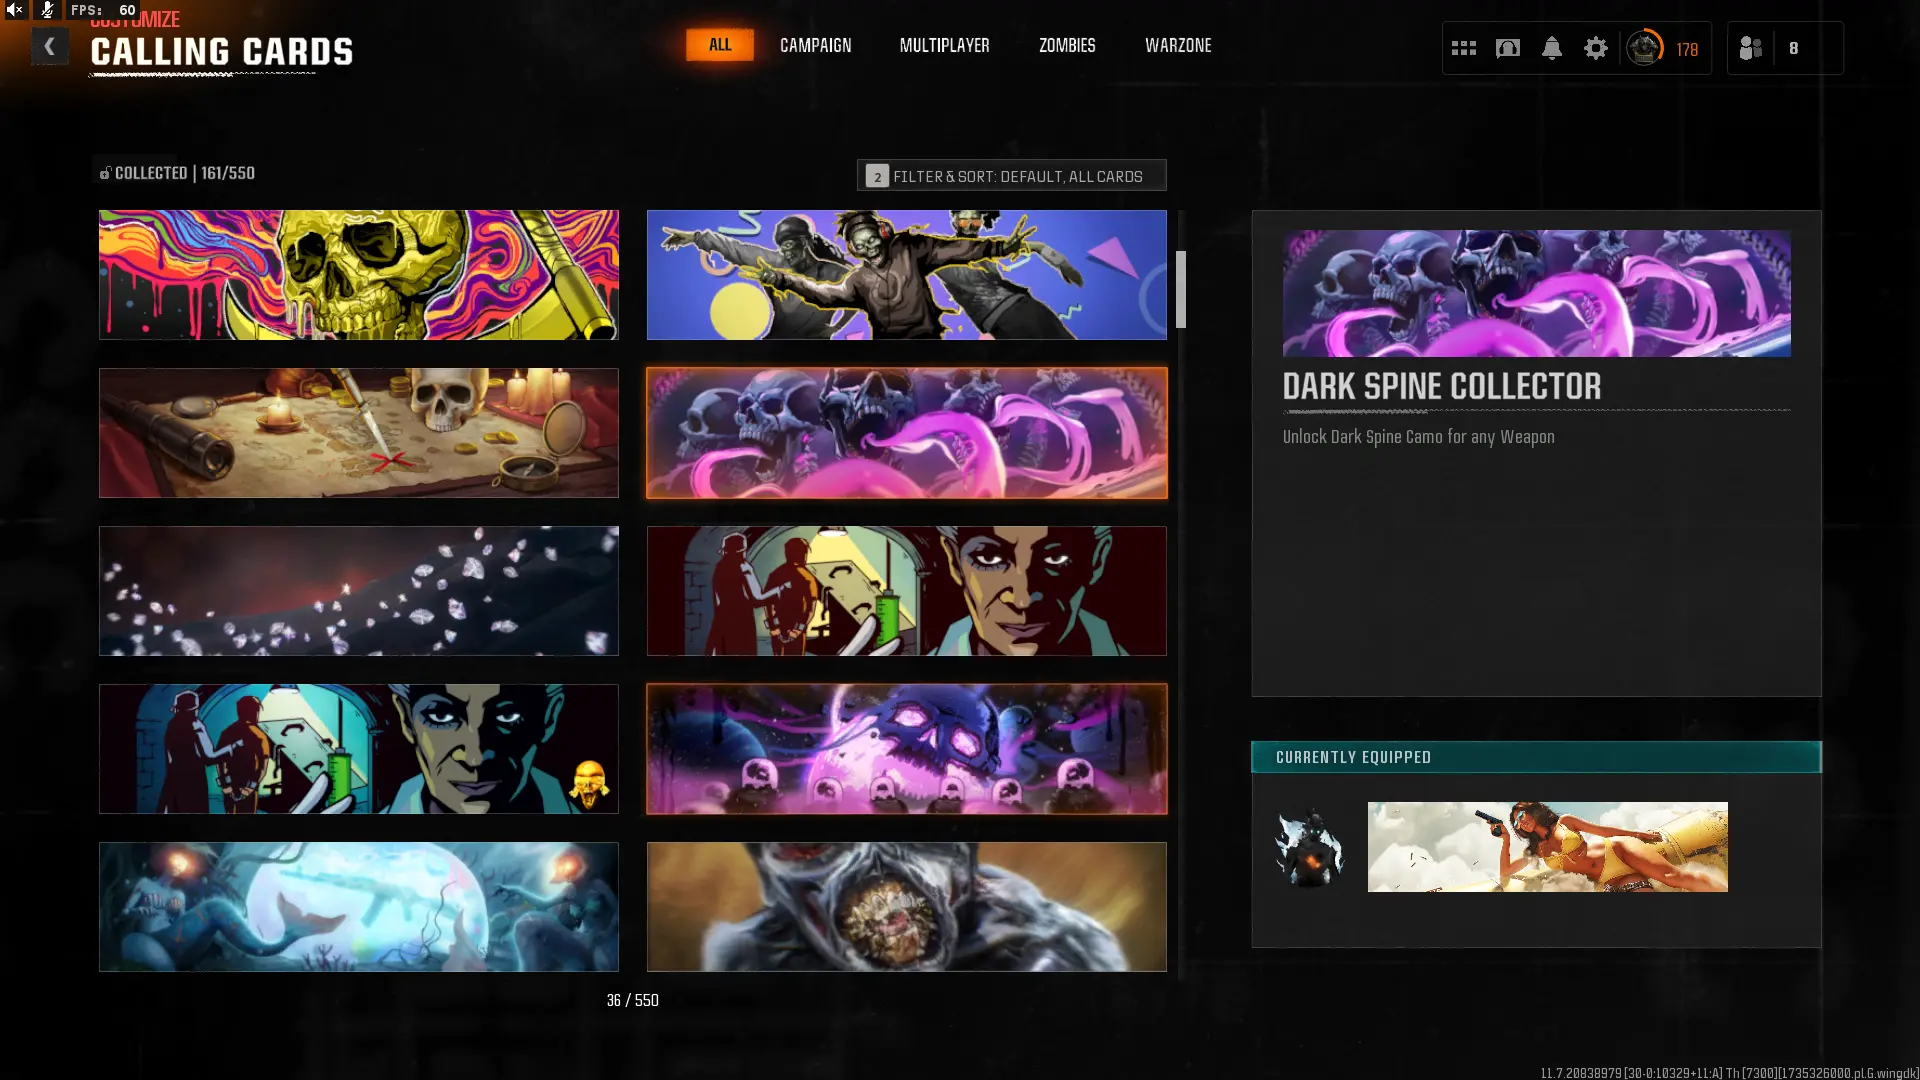Open settings gear icon

1596,48
